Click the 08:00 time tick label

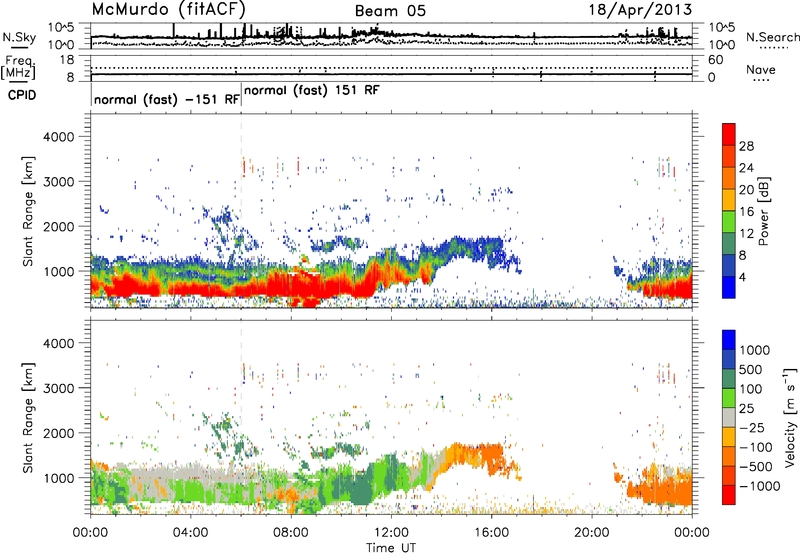(291, 533)
